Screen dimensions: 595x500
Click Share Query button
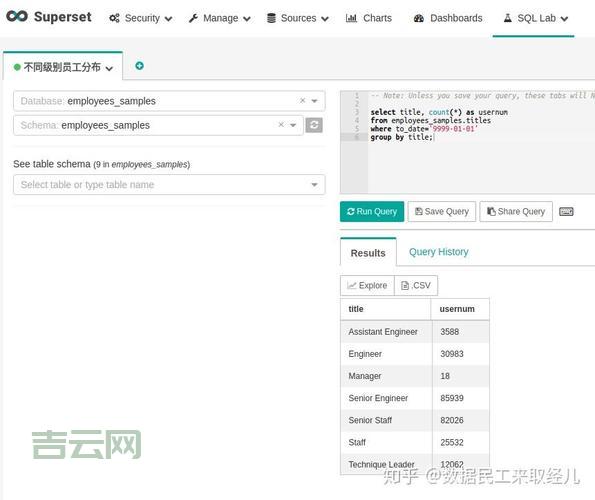pyautogui.click(x=516, y=211)
